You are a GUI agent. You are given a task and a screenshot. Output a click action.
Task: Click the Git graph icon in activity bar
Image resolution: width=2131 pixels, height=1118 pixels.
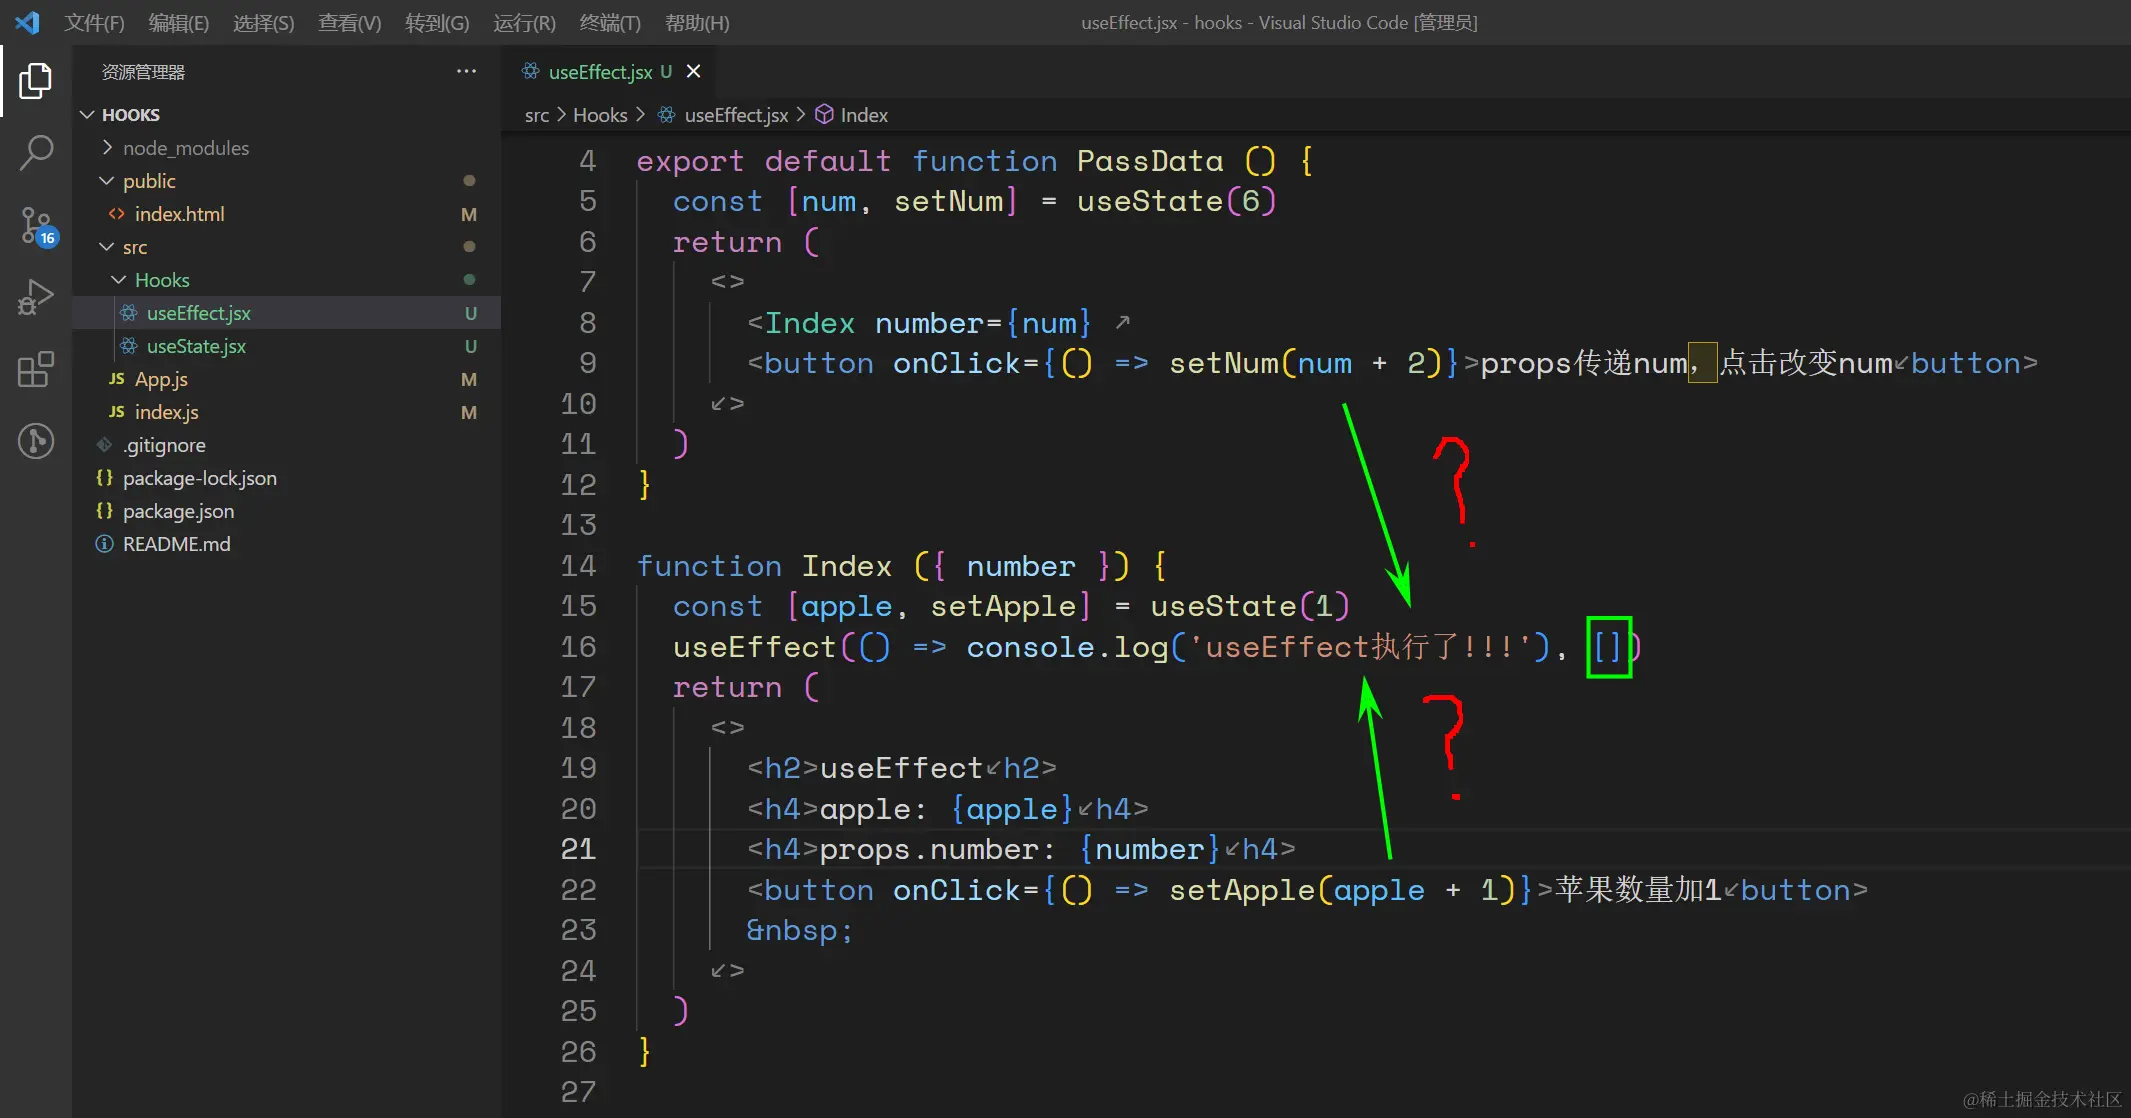(x=35, y=441)
